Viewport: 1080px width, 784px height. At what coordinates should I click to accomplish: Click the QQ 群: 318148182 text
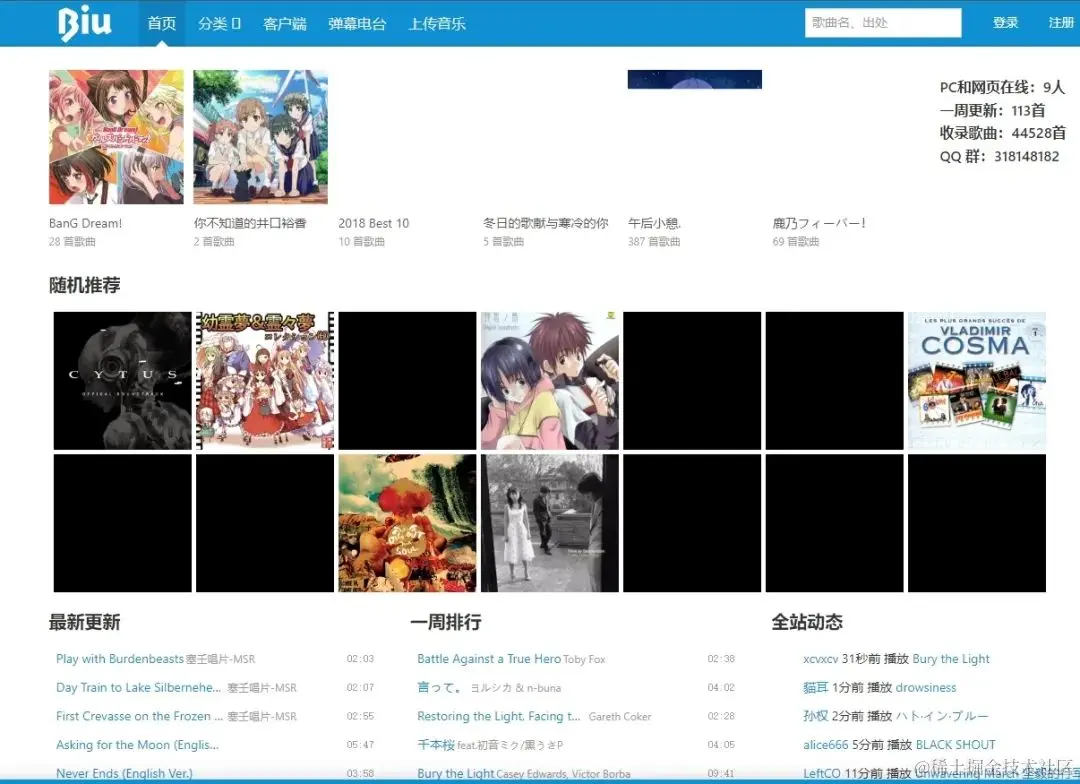tap(999, 156)
